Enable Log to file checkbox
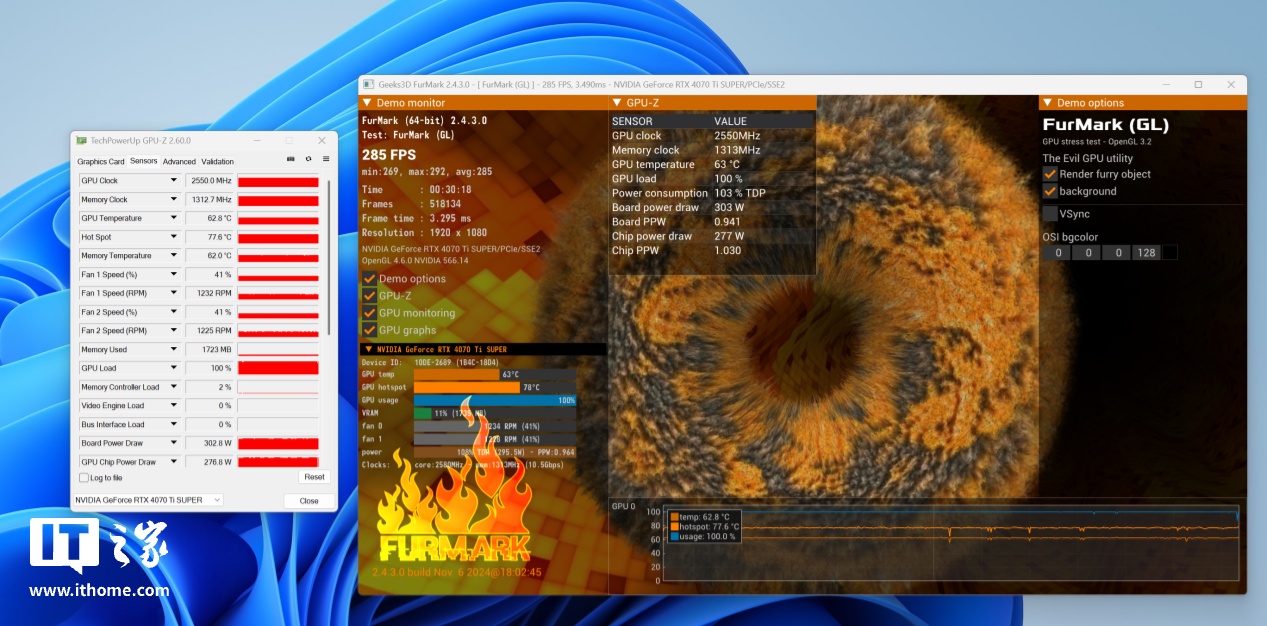The width and height of the screenshot is (1267, 626). 84,478
